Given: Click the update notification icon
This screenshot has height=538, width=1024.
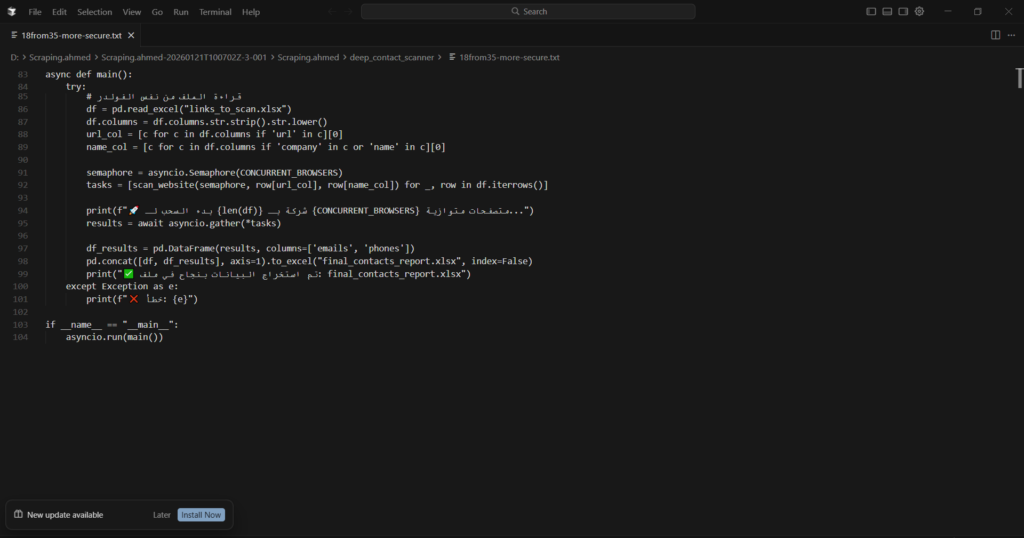Looking at the screenshot, I should click(18, 514).
